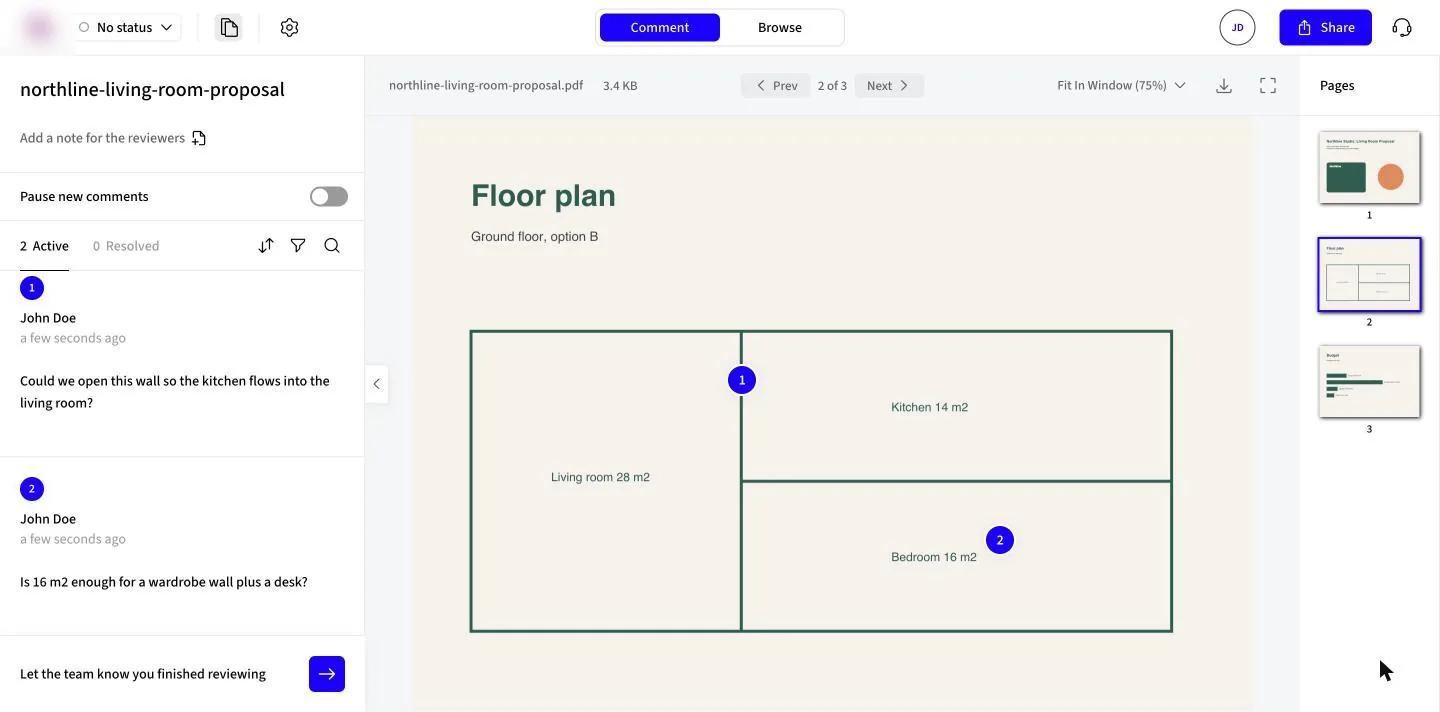Click the number 2 badge in comment list
1440x712 pixels.
(x=31, y=489)
